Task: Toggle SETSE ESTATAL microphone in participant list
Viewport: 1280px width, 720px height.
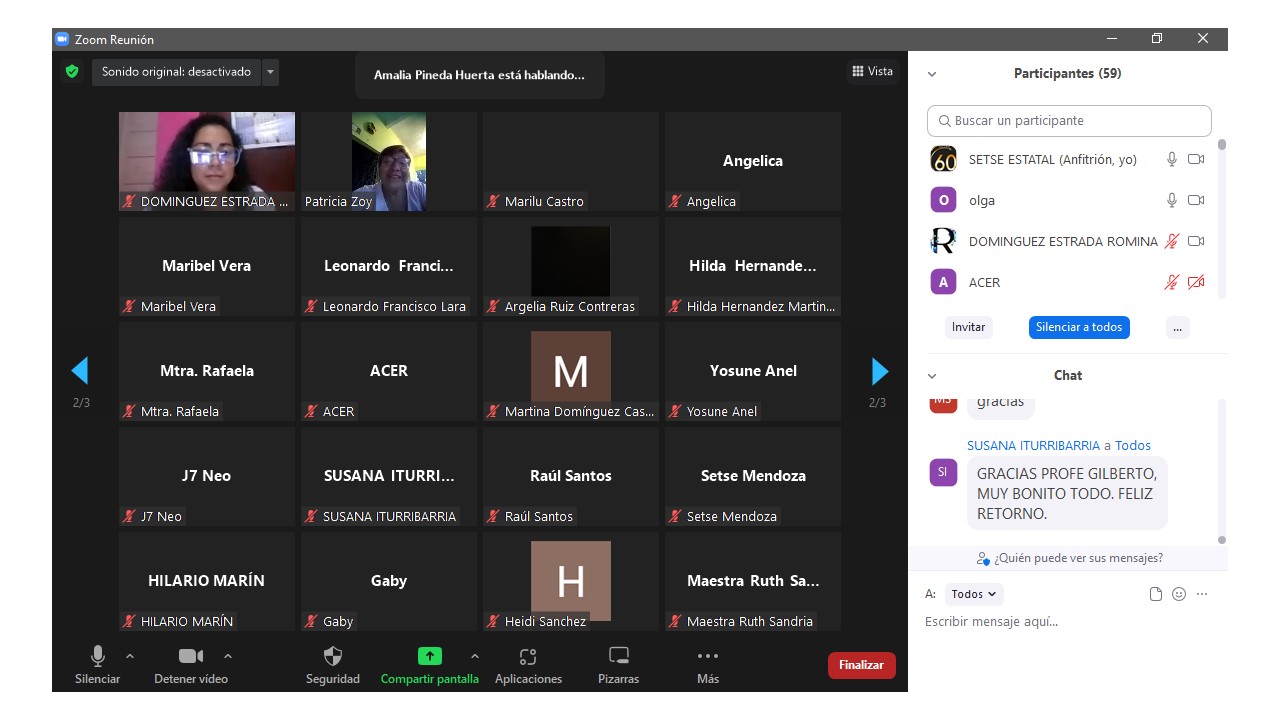Action: click(x=1172, y=159)
